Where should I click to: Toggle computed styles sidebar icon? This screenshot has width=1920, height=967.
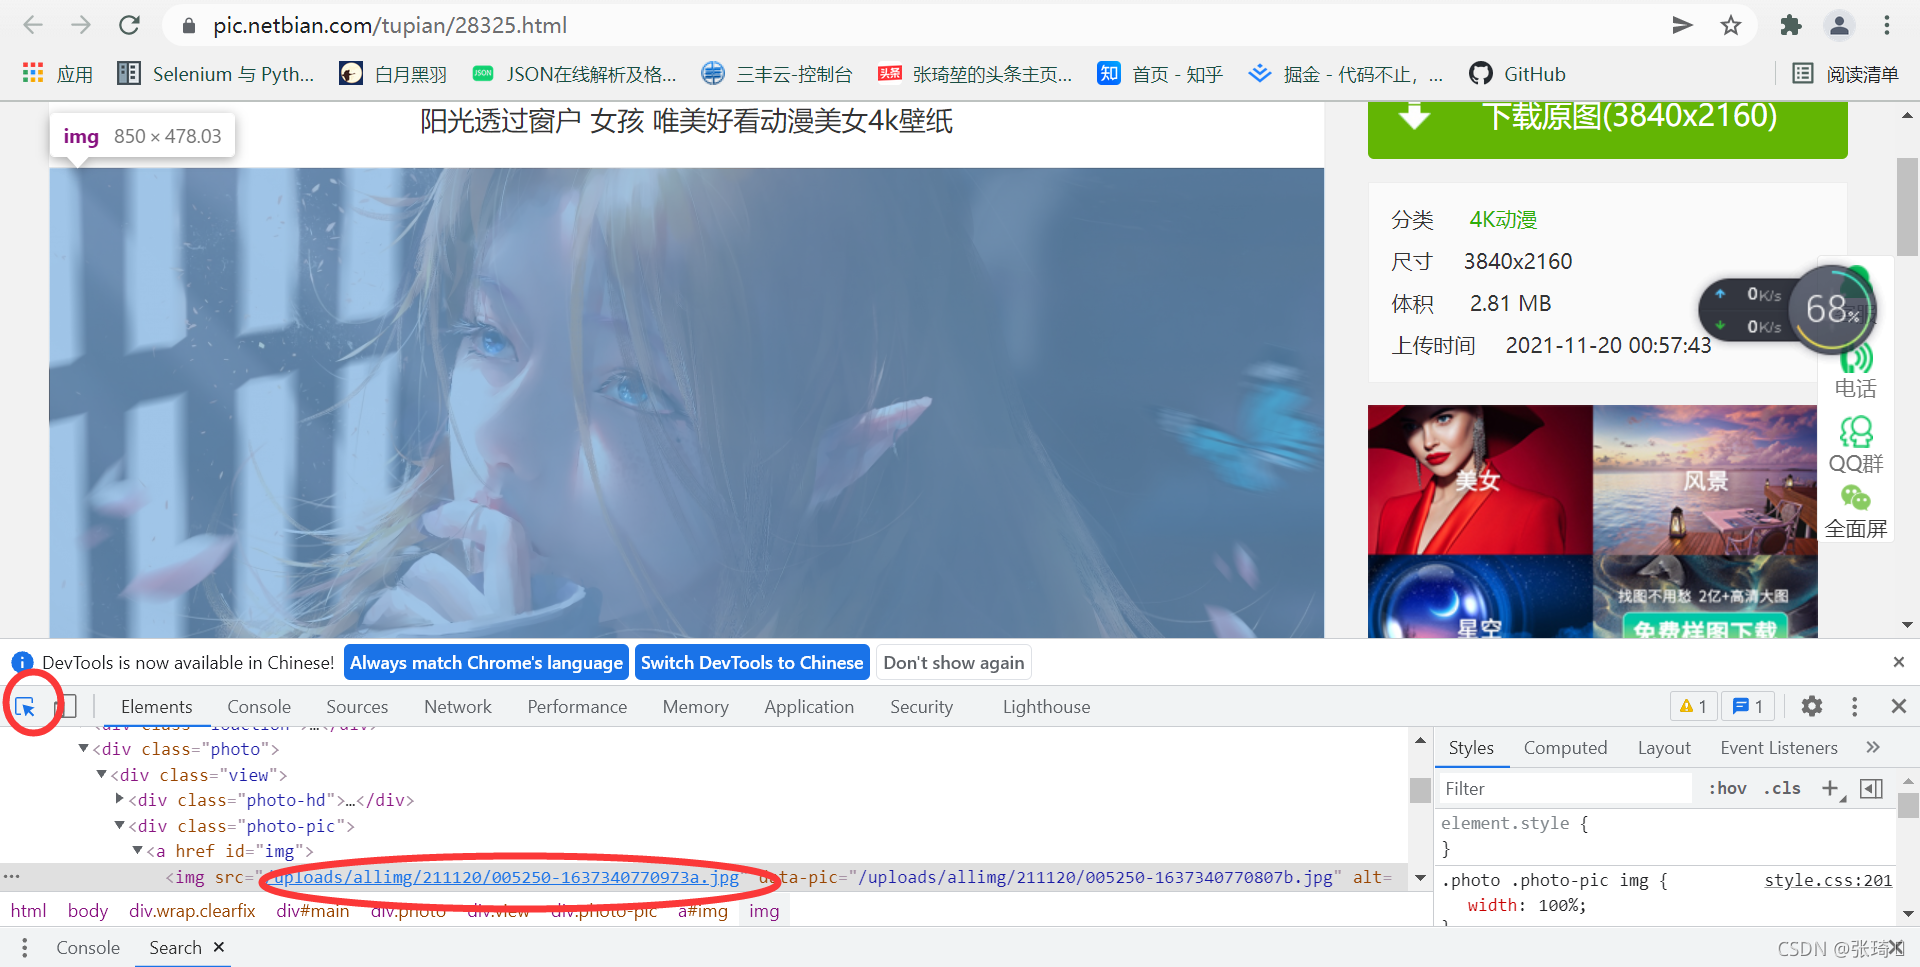1871,789
